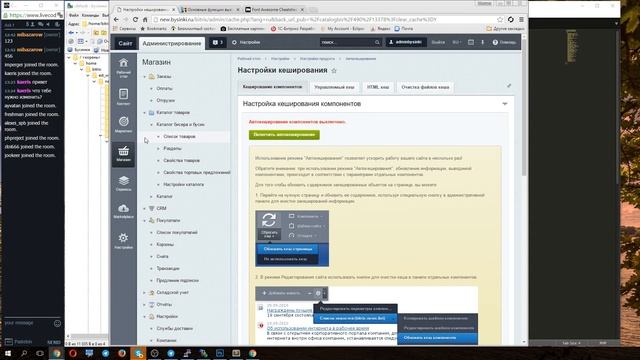Switch to the HTML кеш tab
The width and height of the screenshot is (640, 360).
378,87
